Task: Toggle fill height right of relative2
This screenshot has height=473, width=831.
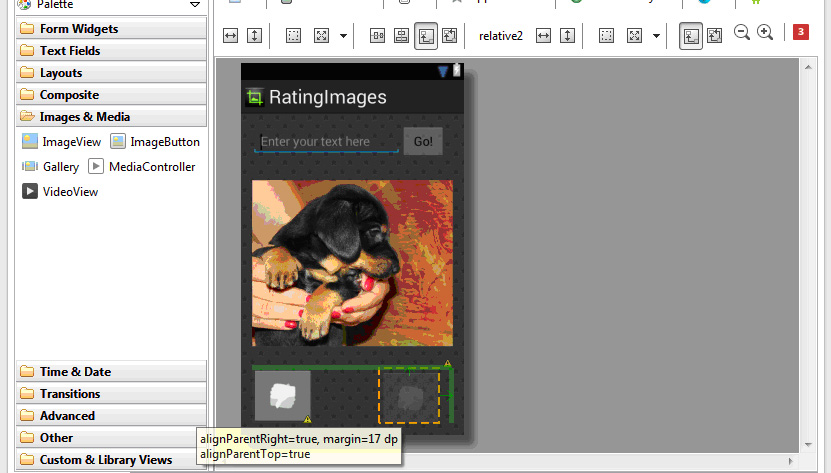Action: 568,36
